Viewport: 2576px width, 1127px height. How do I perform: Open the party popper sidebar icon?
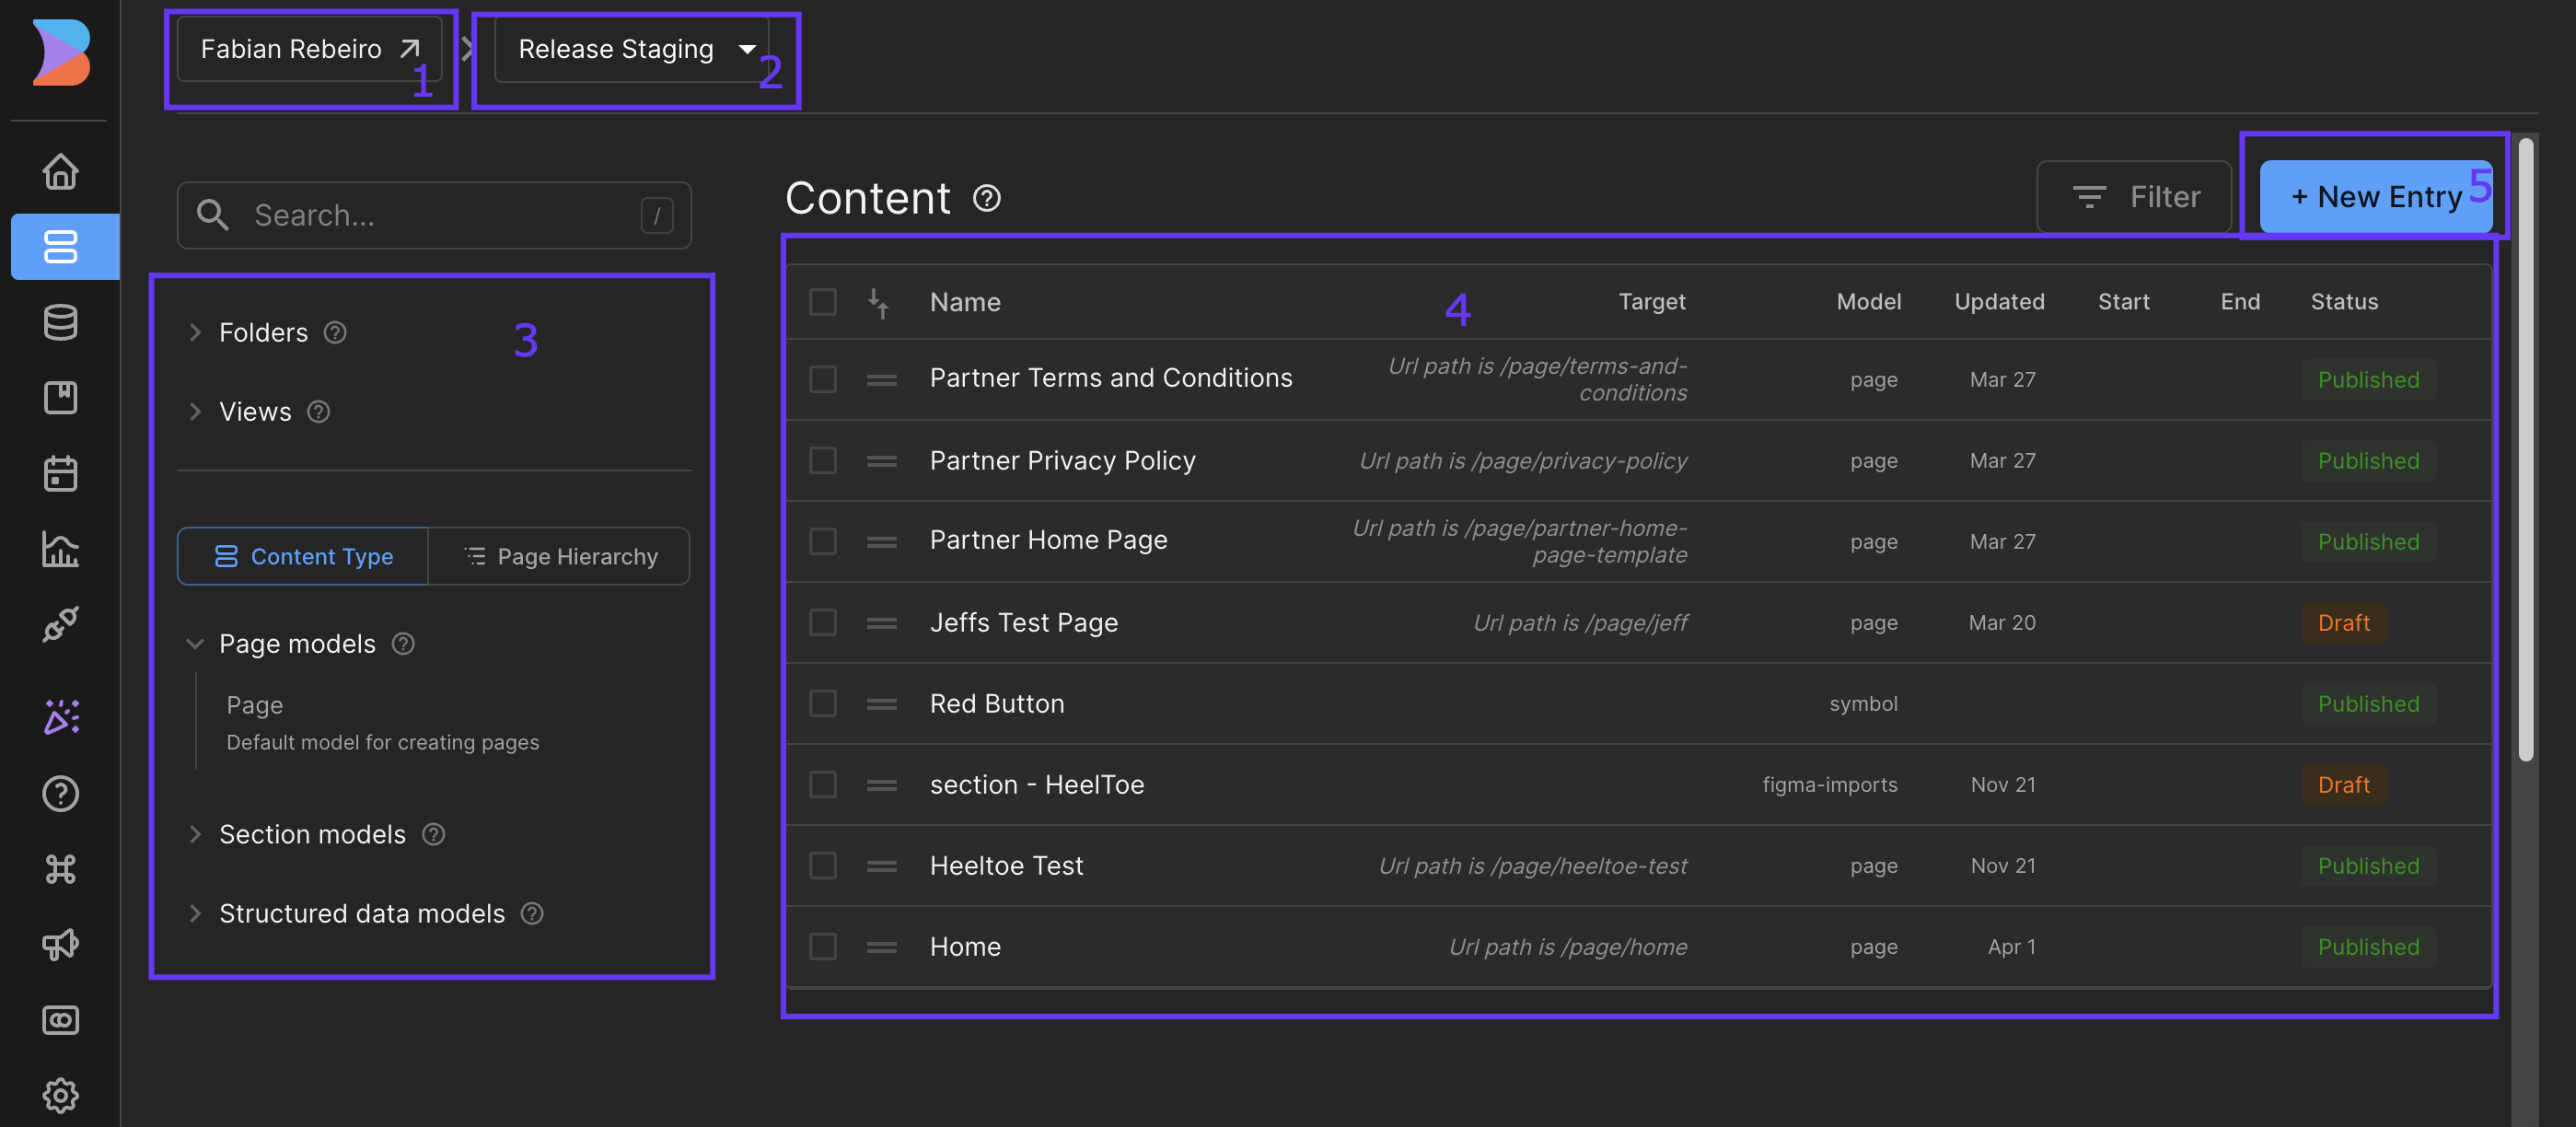pos(61,718)
